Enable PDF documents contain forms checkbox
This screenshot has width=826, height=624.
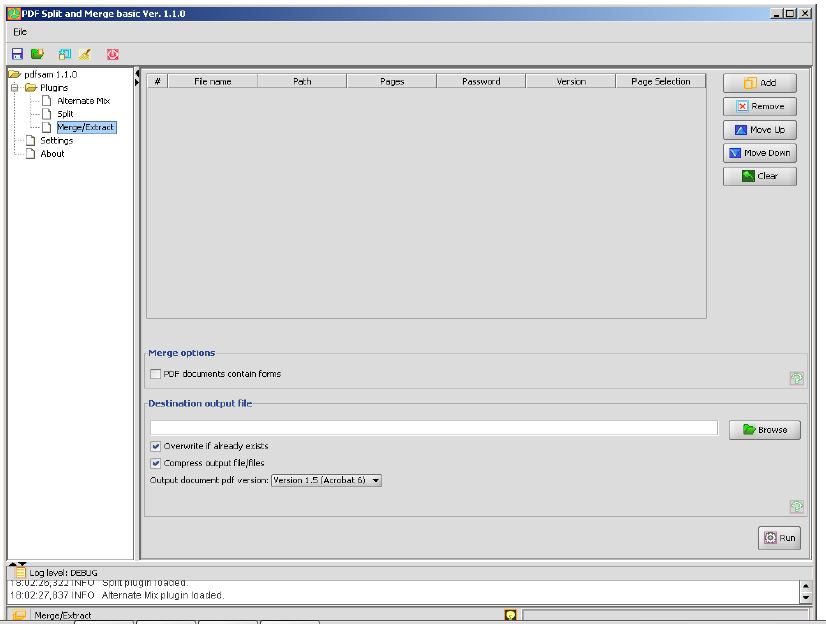pyautogui.click(x=155, y=374)
